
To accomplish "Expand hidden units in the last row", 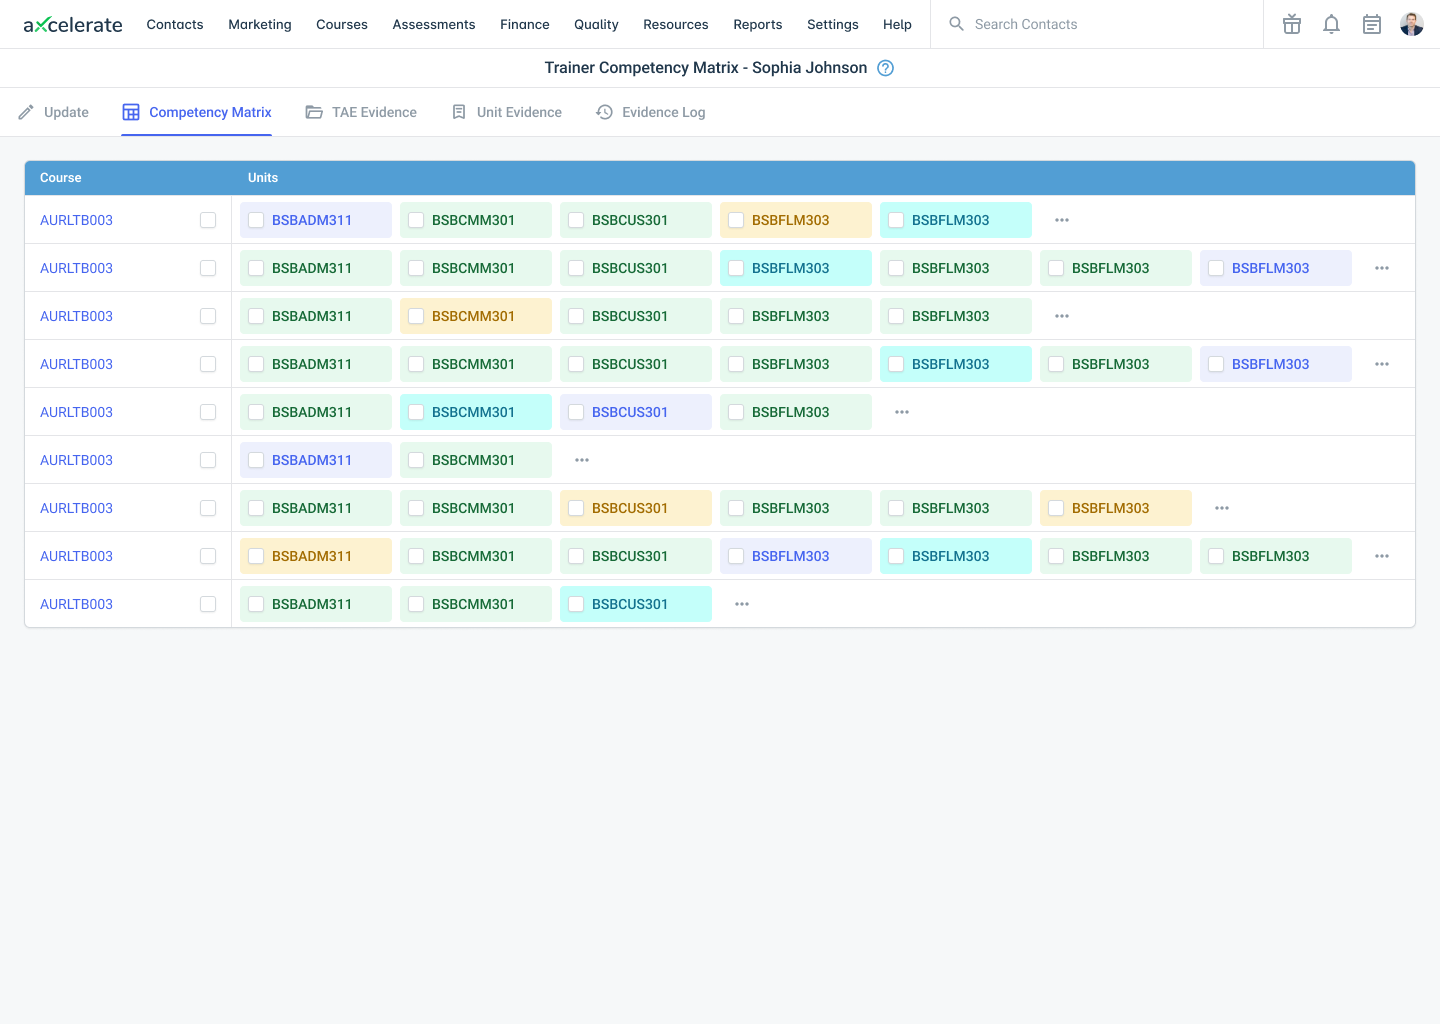I will click(x=741, y=604).
